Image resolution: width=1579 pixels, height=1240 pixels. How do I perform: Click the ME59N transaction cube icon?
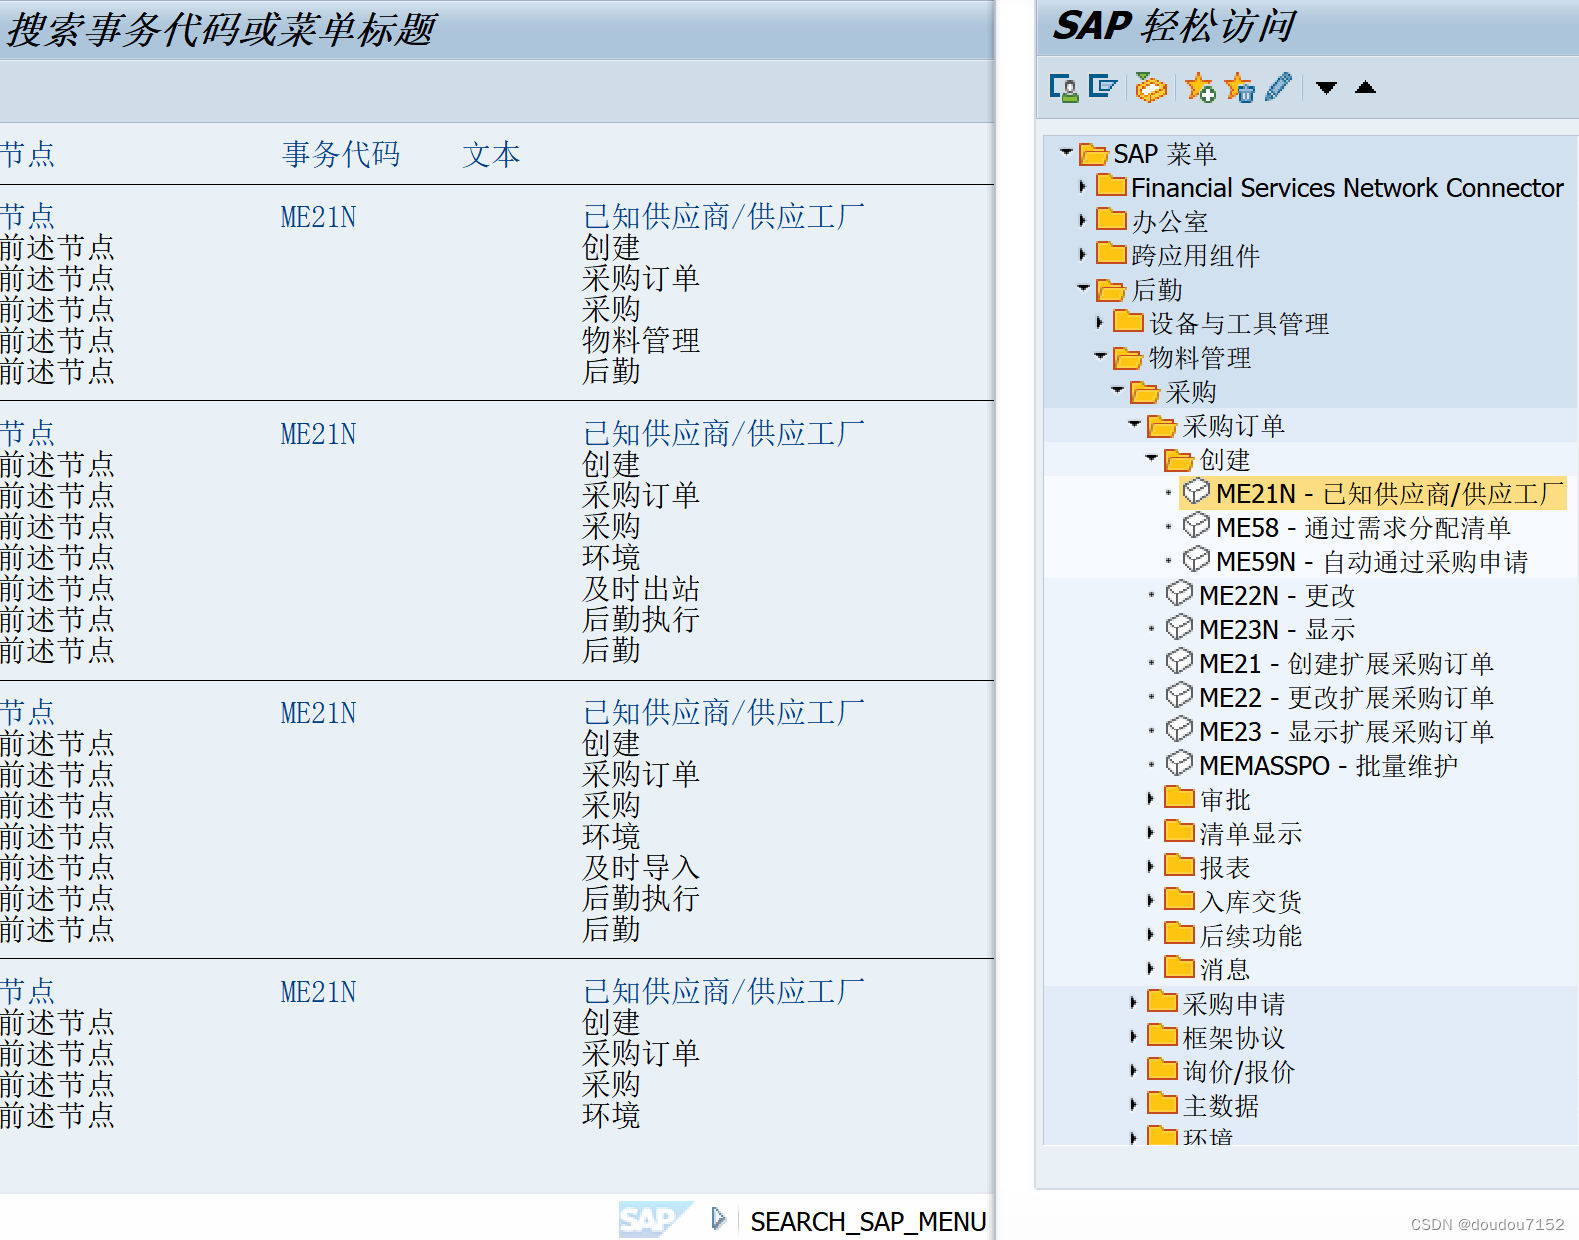point(1196,559)
